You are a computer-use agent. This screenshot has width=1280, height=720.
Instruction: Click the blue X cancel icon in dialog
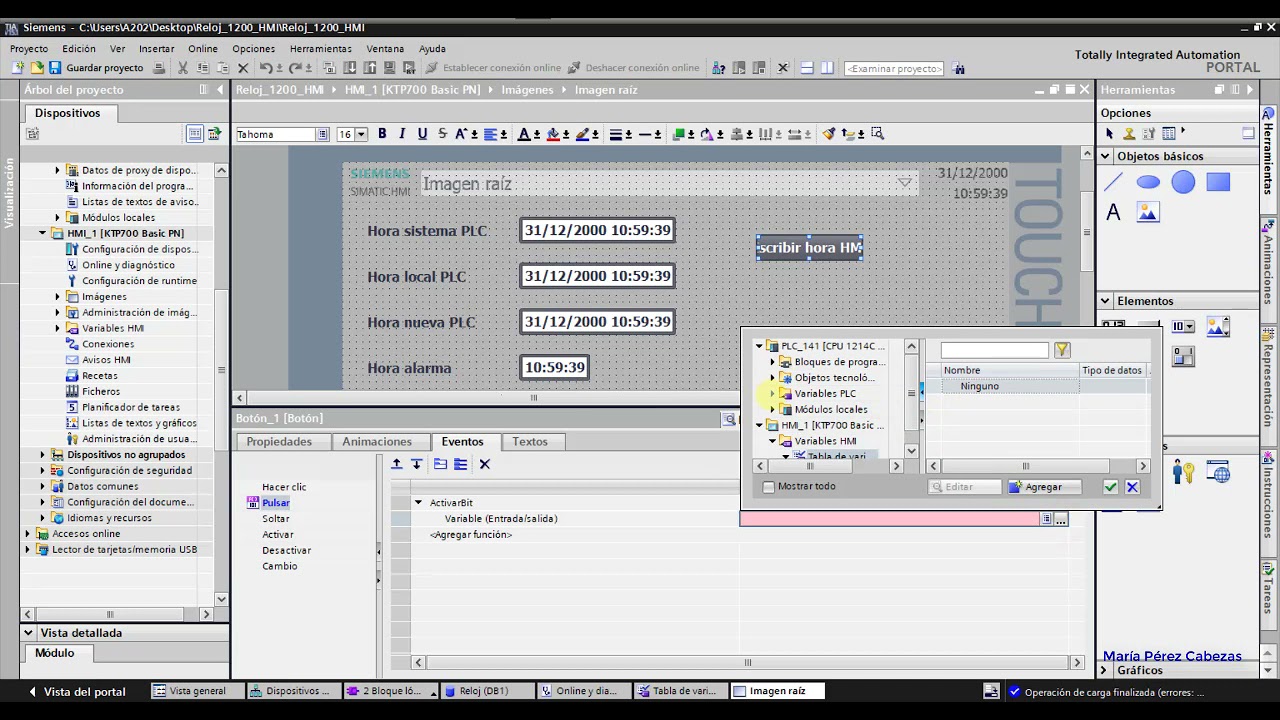[1132, 487]
